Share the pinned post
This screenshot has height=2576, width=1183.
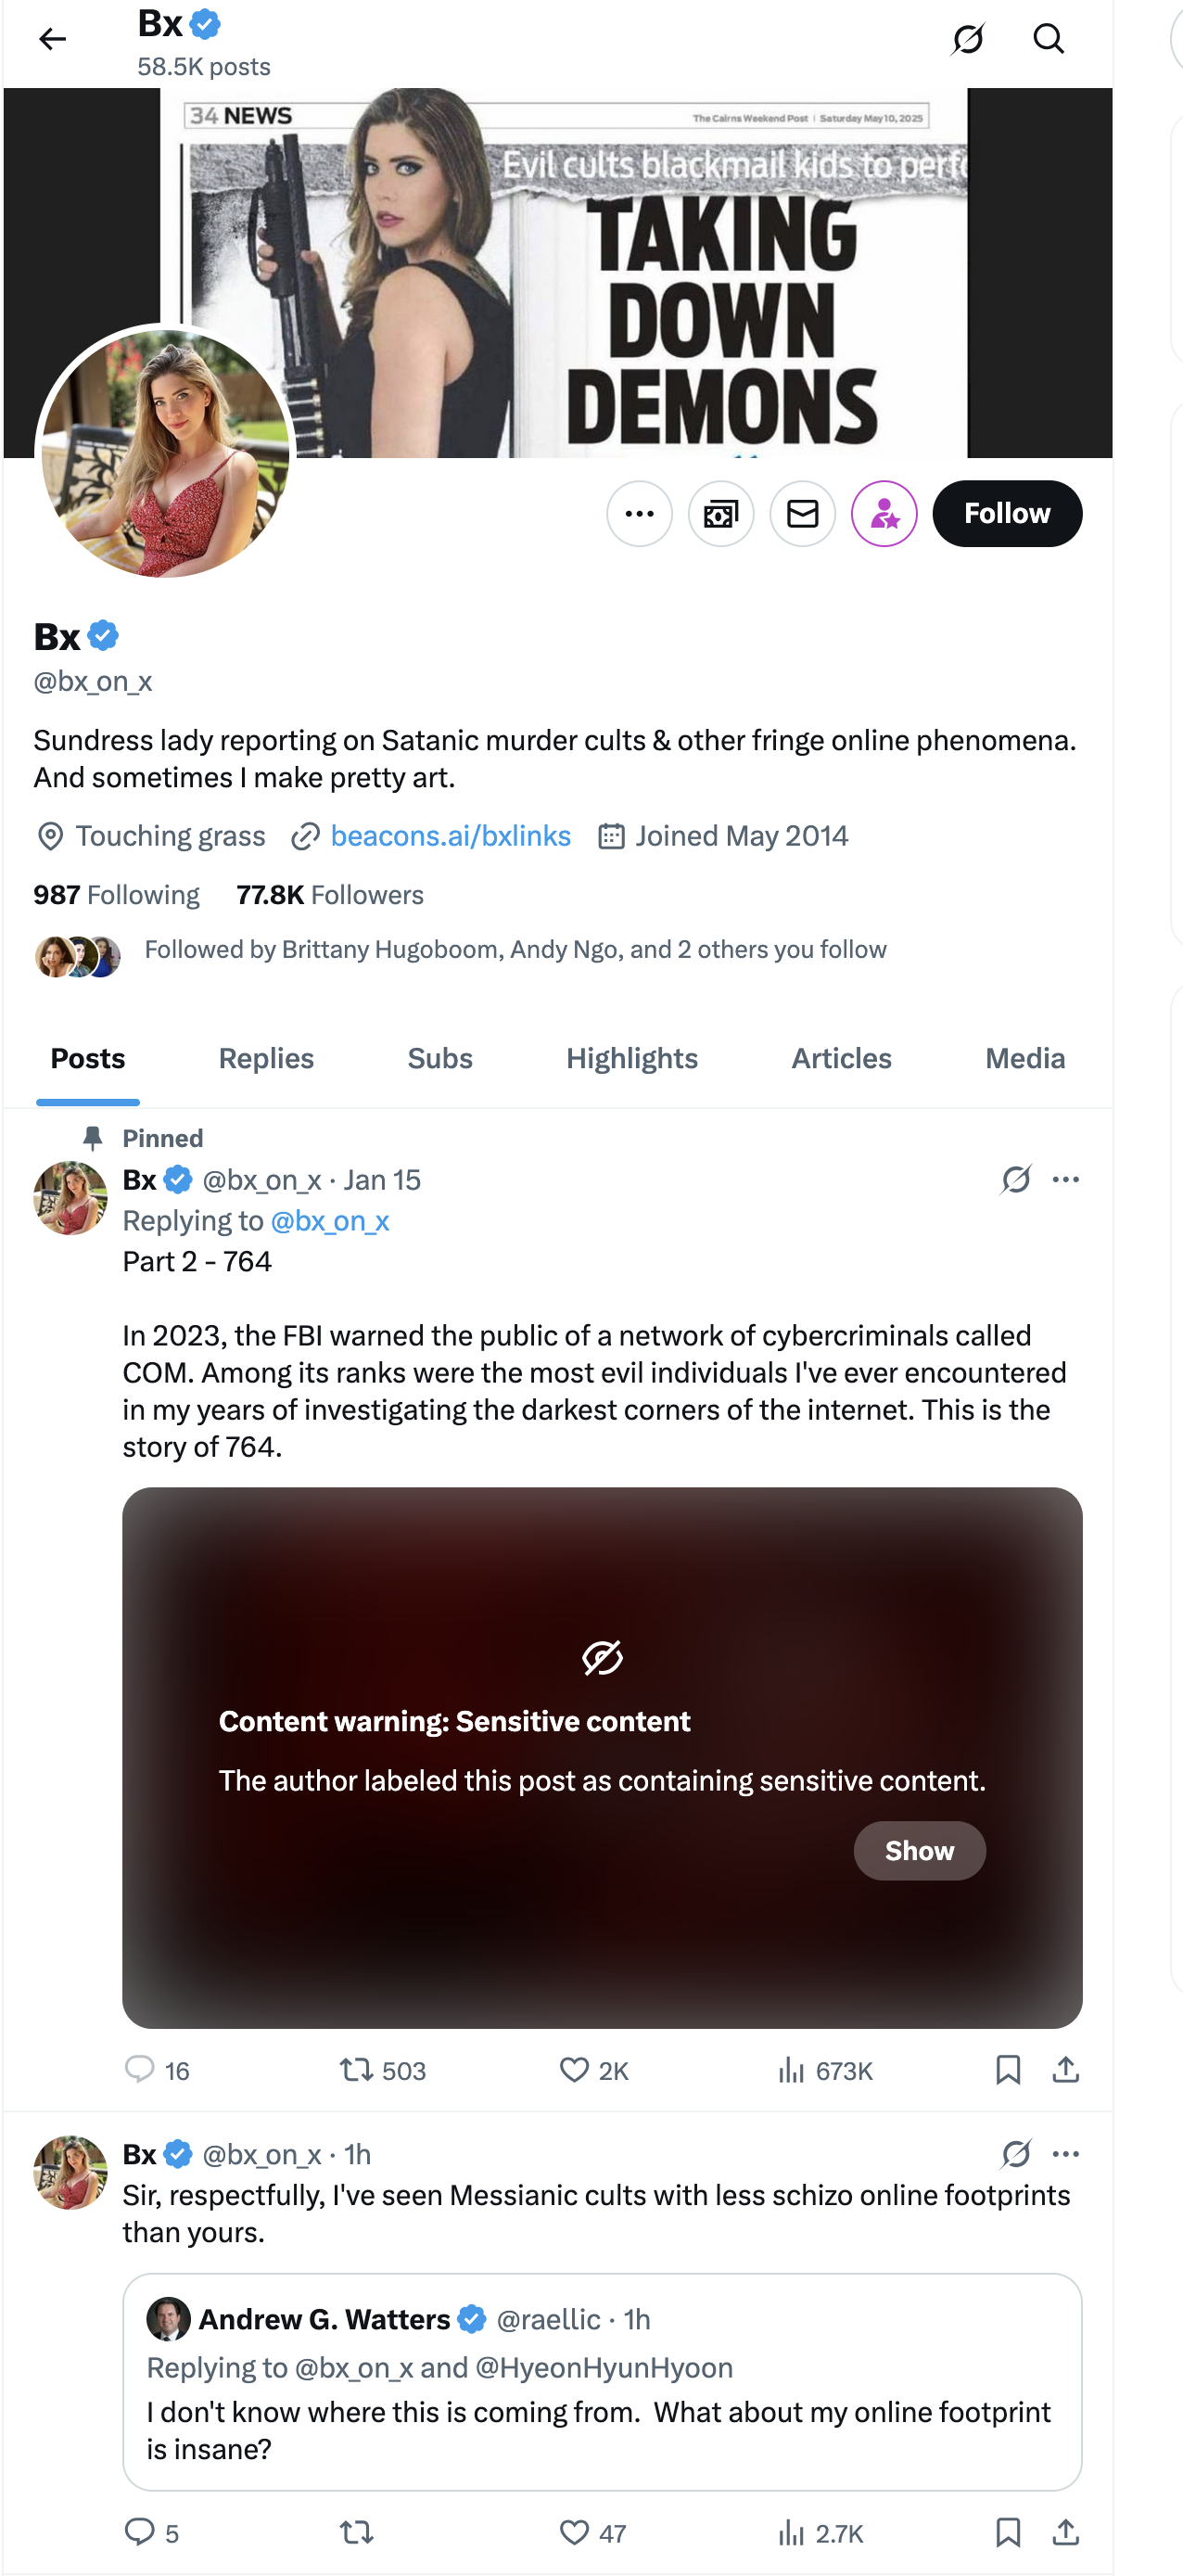[1066, 2070]
